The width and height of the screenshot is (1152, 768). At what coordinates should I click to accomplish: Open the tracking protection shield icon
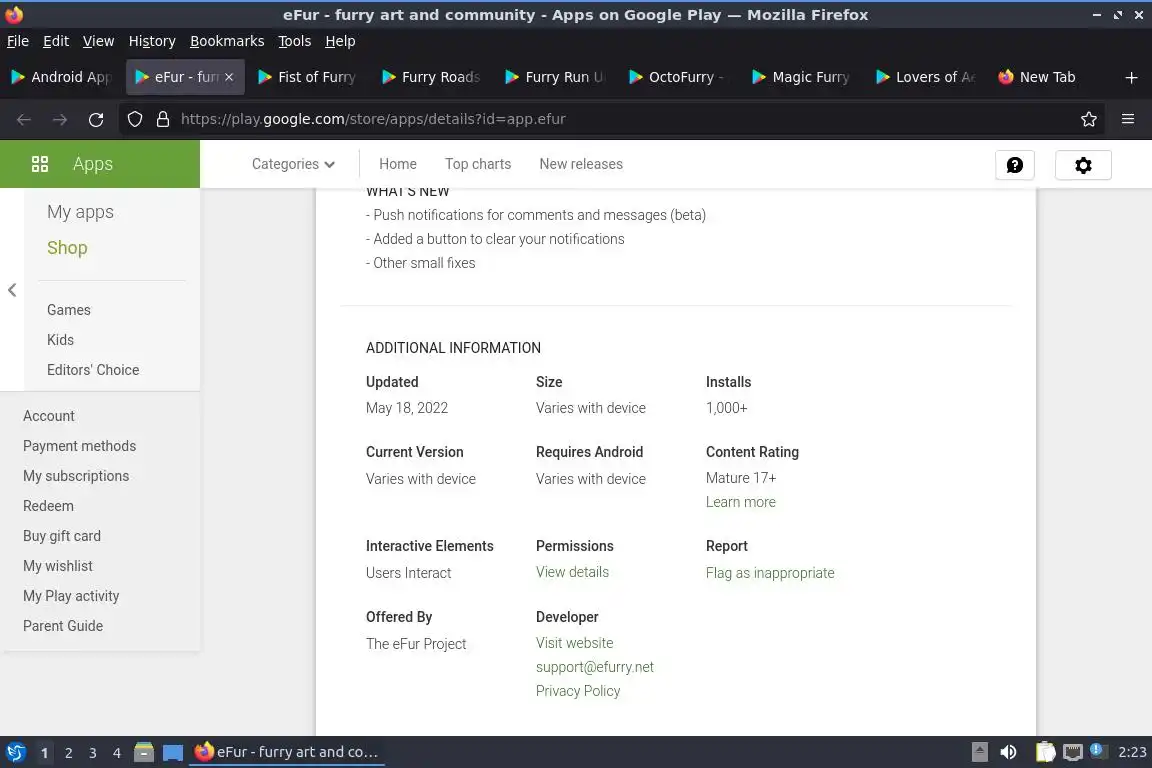pyautogui.click(x=134, y=119)
